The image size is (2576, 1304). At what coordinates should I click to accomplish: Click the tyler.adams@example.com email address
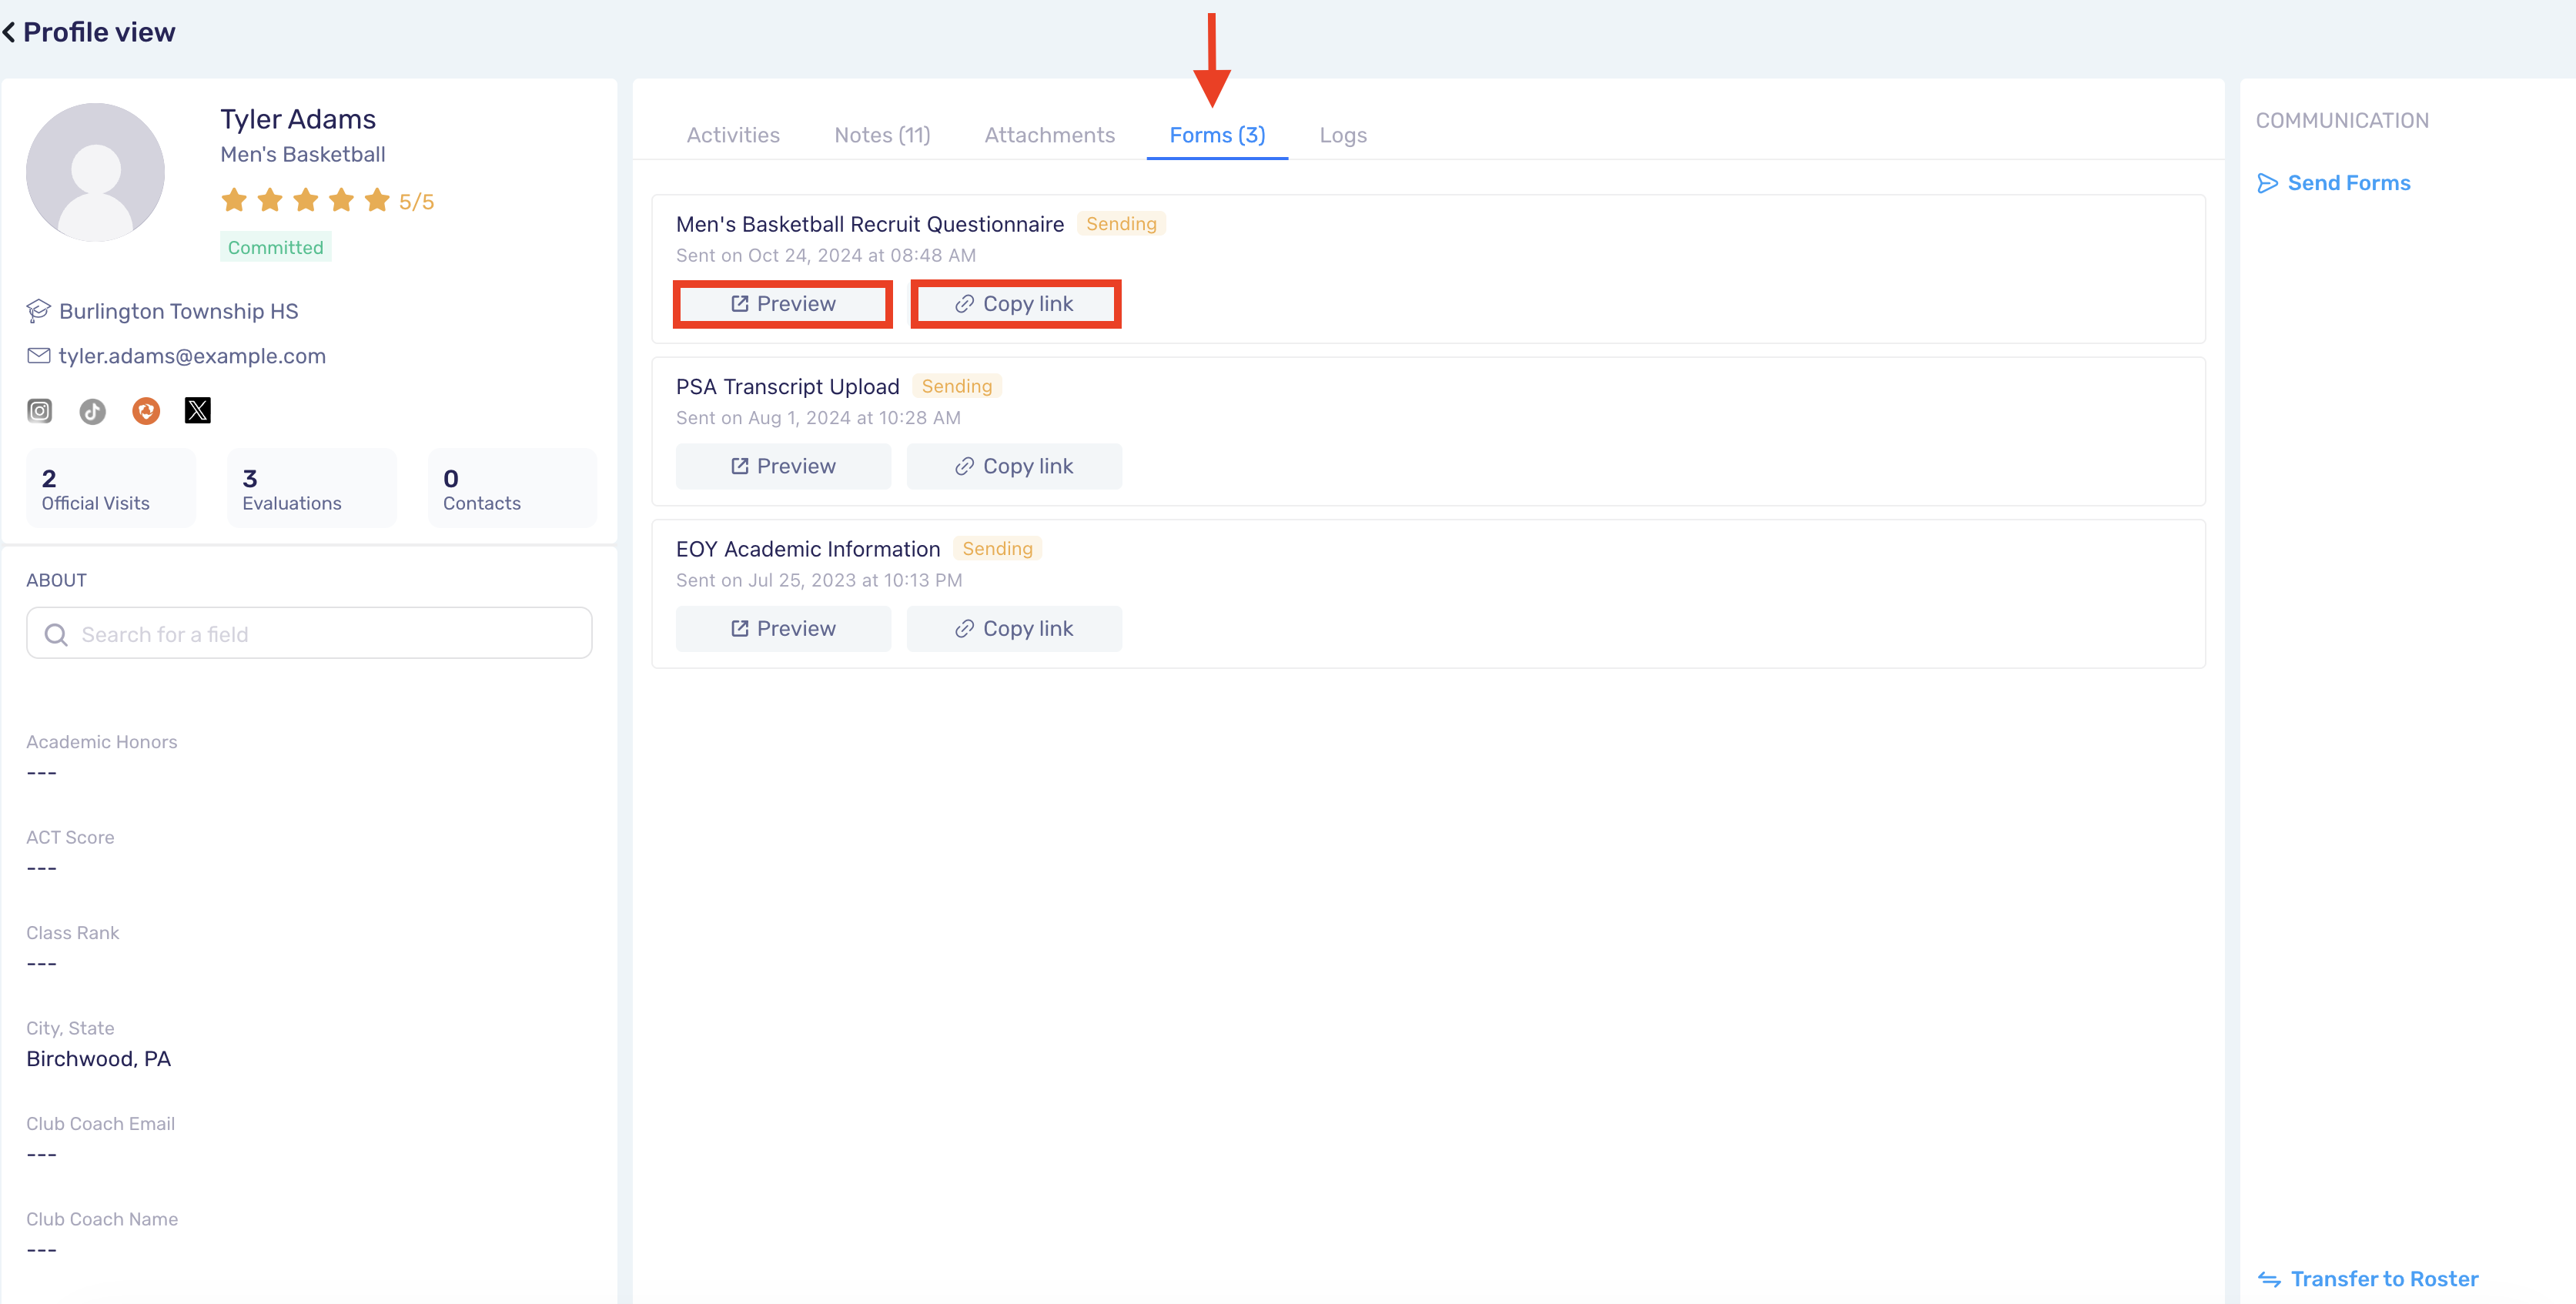(x=192, y=356)
